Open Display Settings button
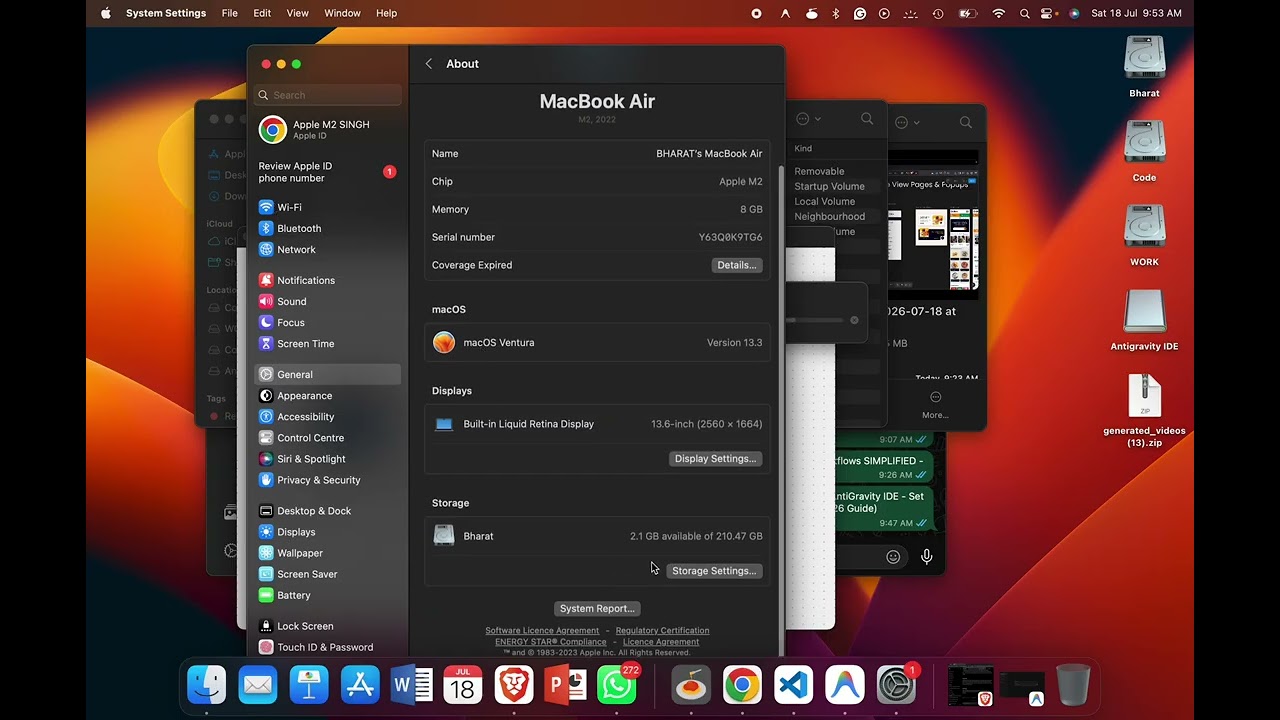The height and width of the screenshot is (720, 1280). tap(715, 458)
